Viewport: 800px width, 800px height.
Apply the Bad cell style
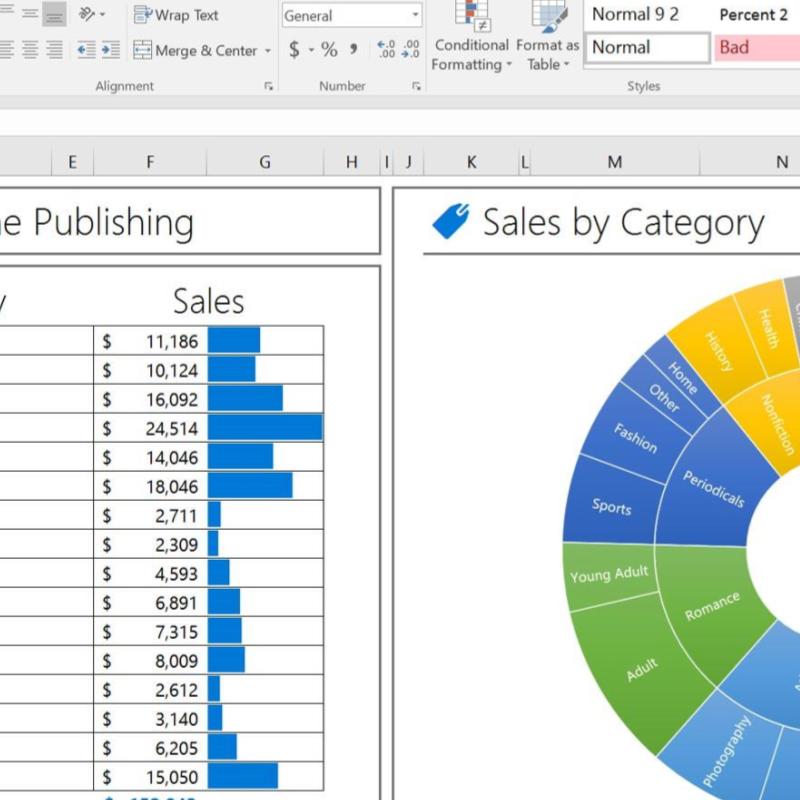click(x=757, y=47)
